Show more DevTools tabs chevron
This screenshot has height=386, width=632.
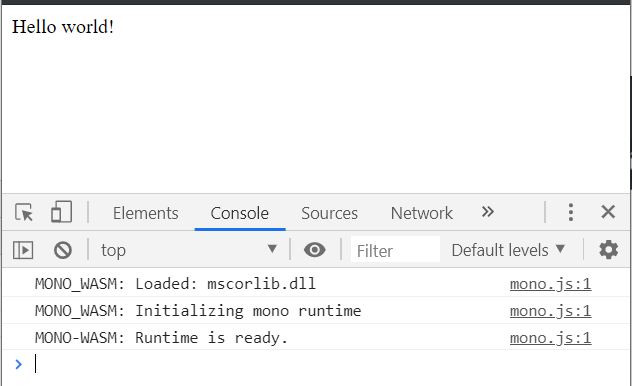coord(487,212)
